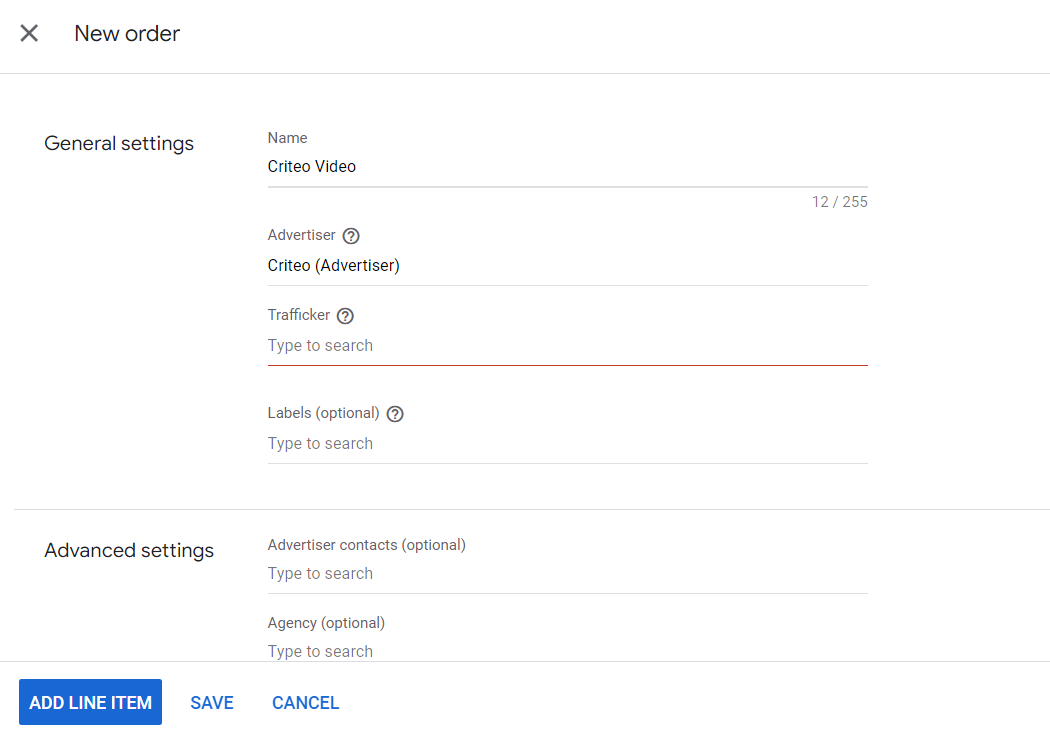
Task: Click the Name field containing Criteo Video
Action: pos(567,167)
